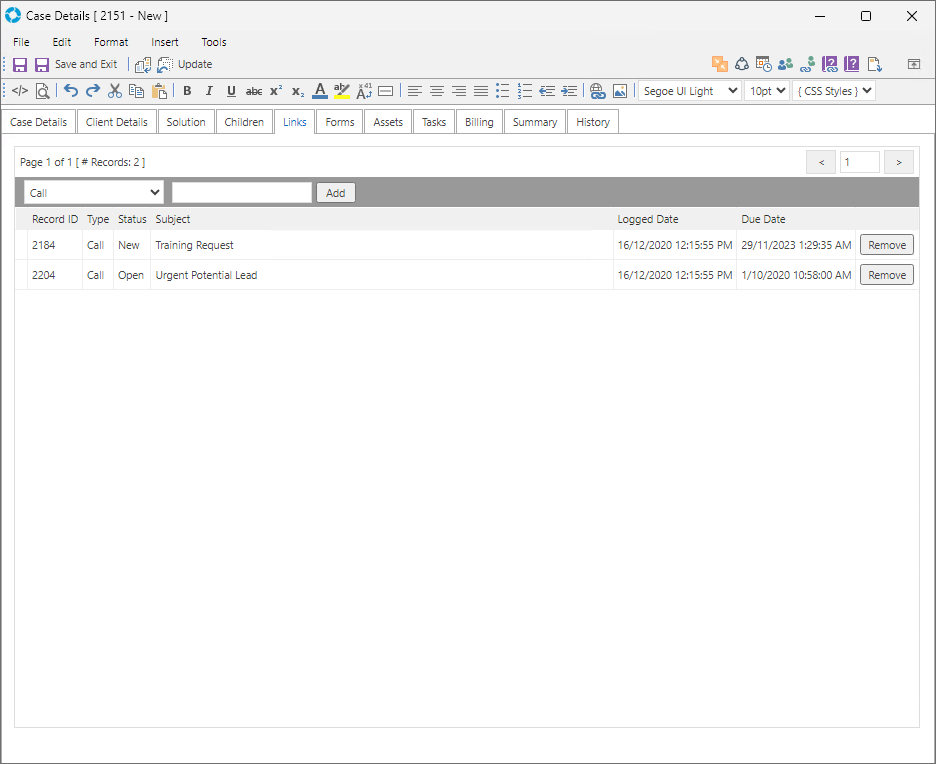Toggle italic formatting
936x764 pixels.
coord(209,91)
